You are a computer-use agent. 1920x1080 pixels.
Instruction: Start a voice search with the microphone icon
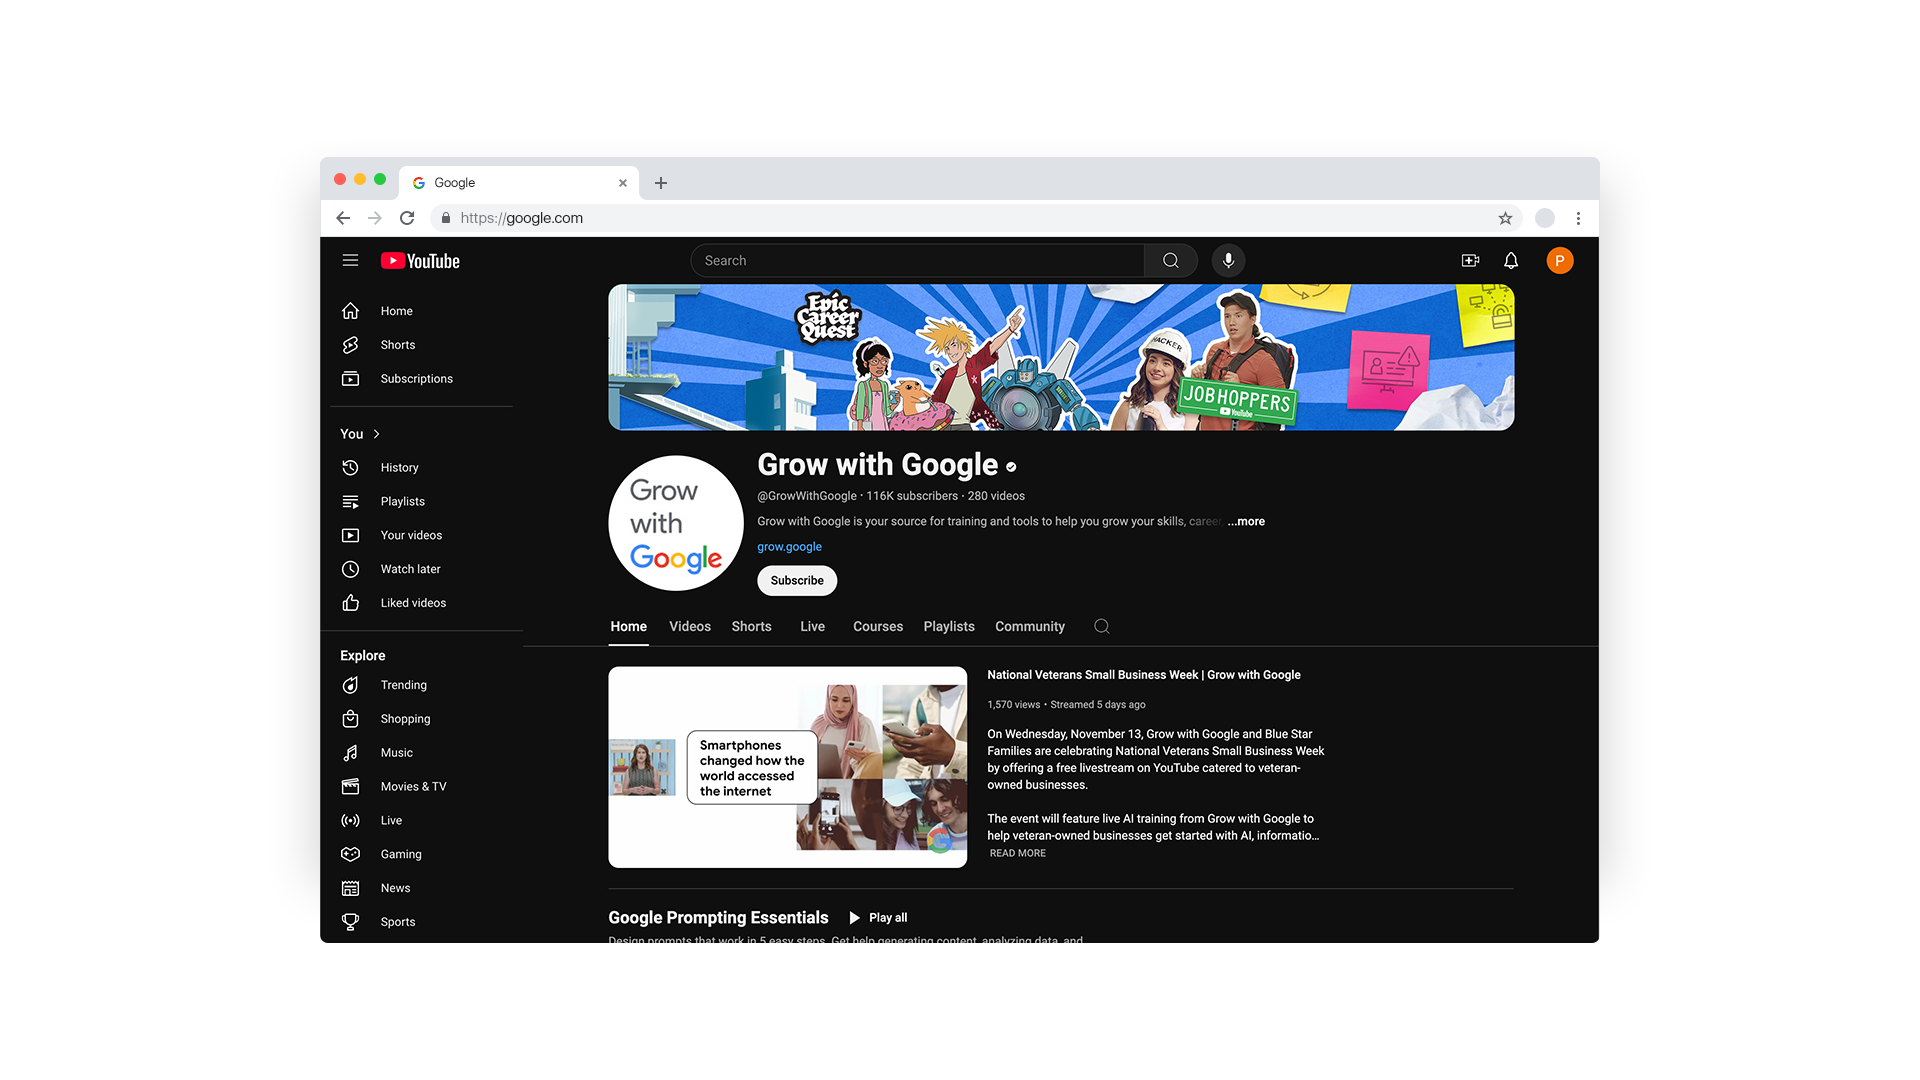[1228, 260]
